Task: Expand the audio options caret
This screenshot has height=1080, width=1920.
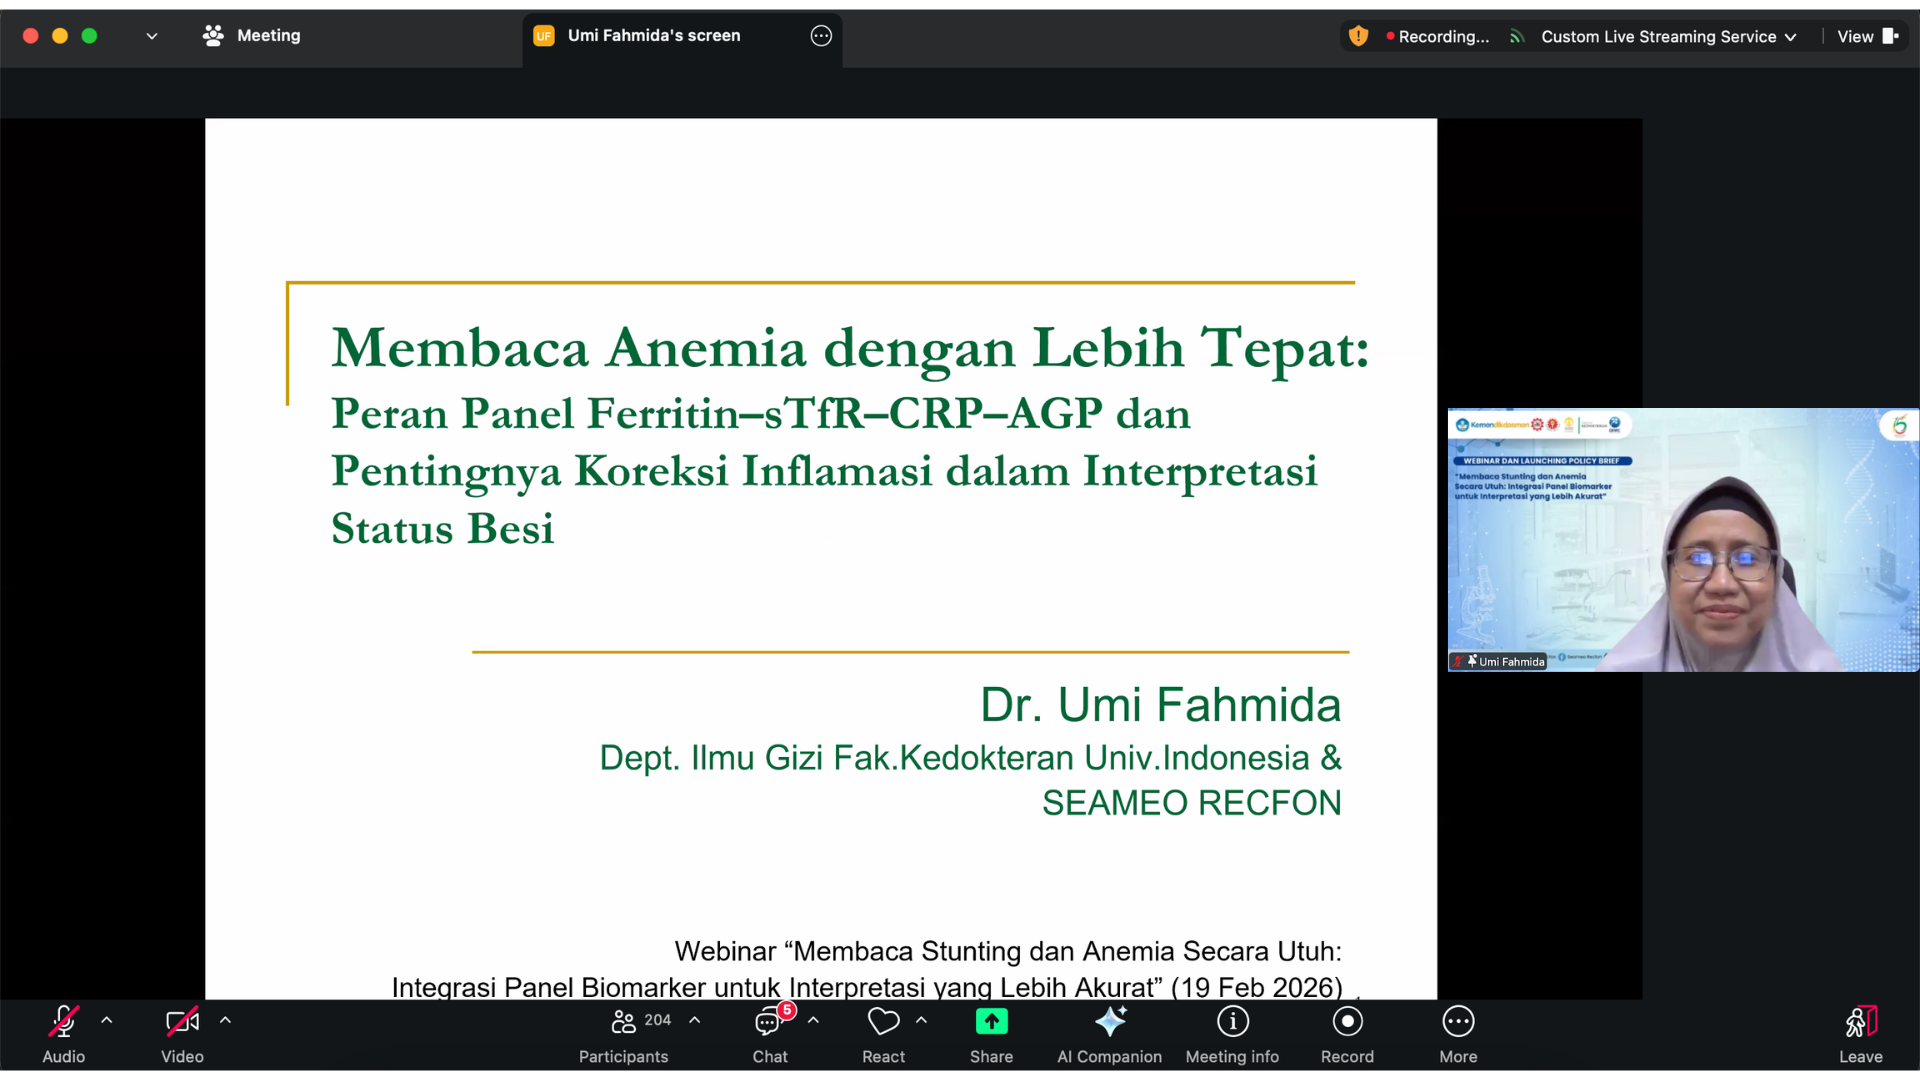Action: (107, 1020)
